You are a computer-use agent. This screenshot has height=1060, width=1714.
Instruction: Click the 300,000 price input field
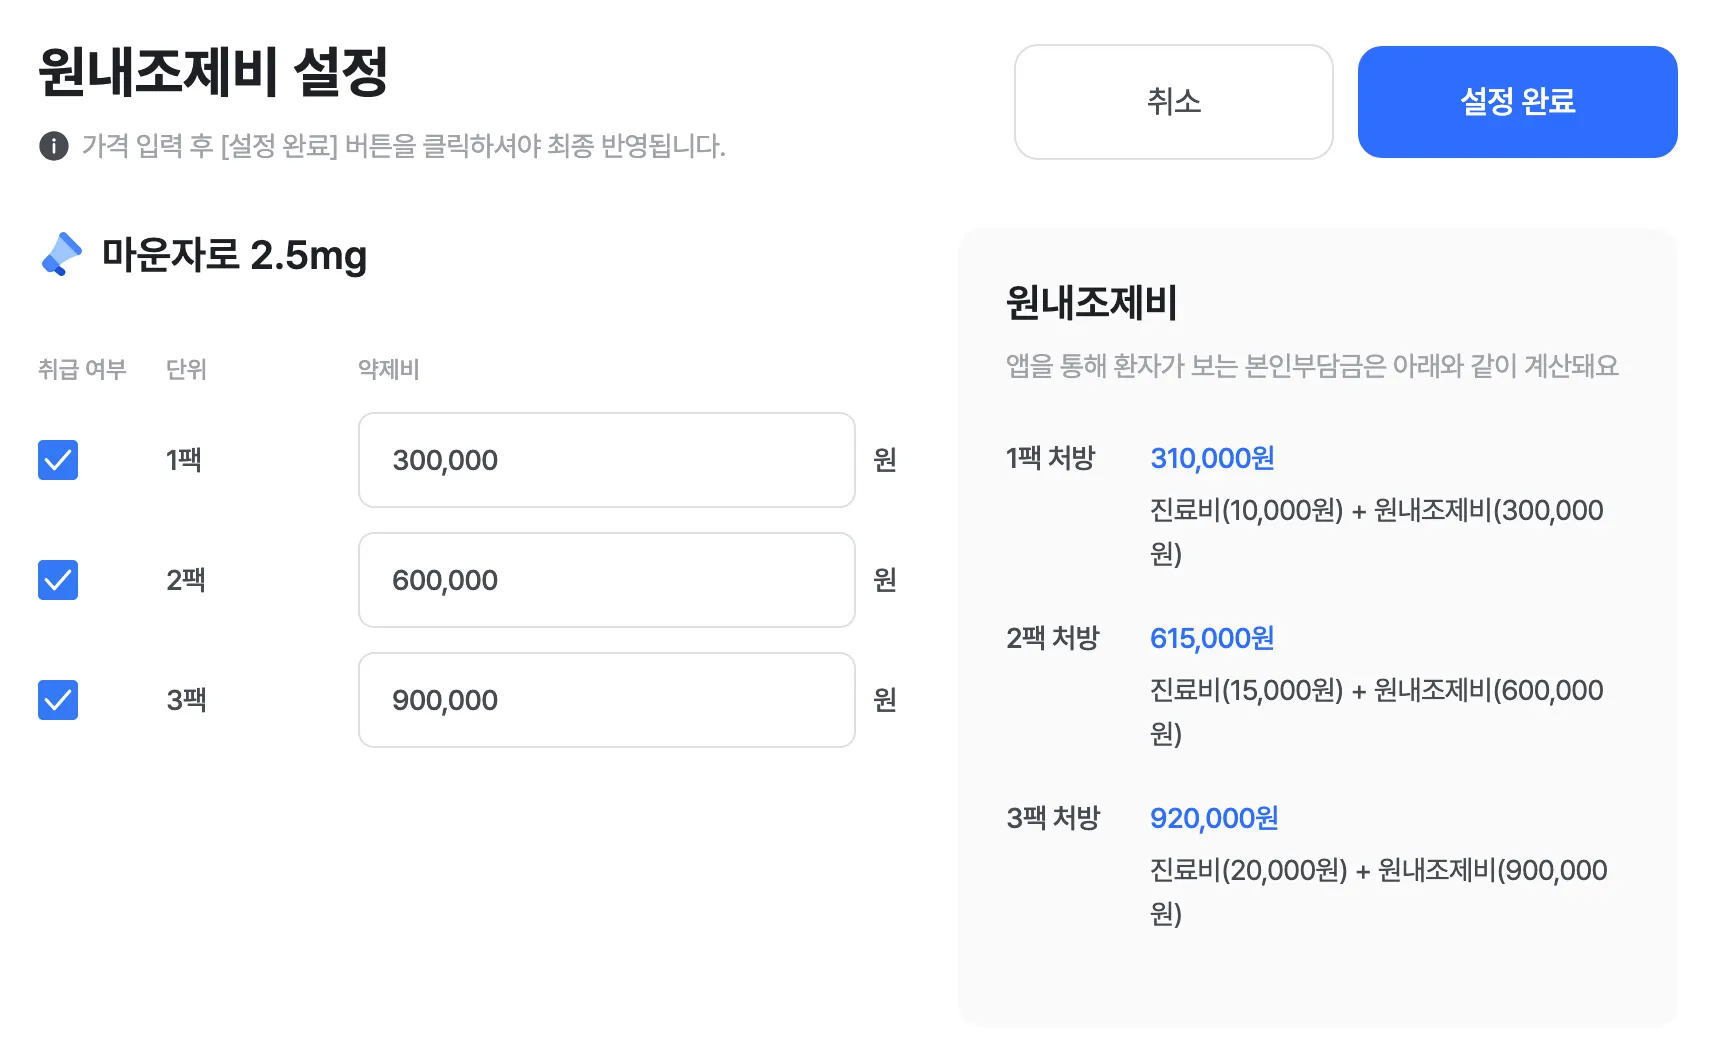point(606,460)
